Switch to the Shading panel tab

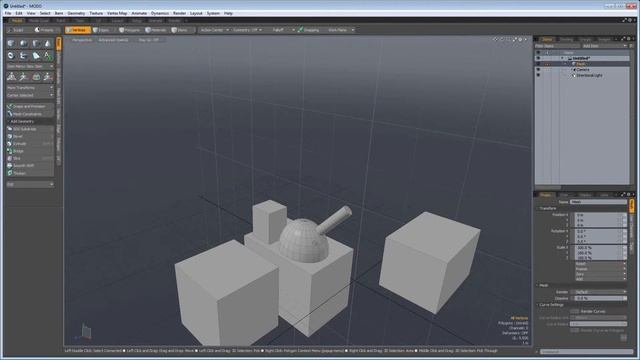coord(566,39)
